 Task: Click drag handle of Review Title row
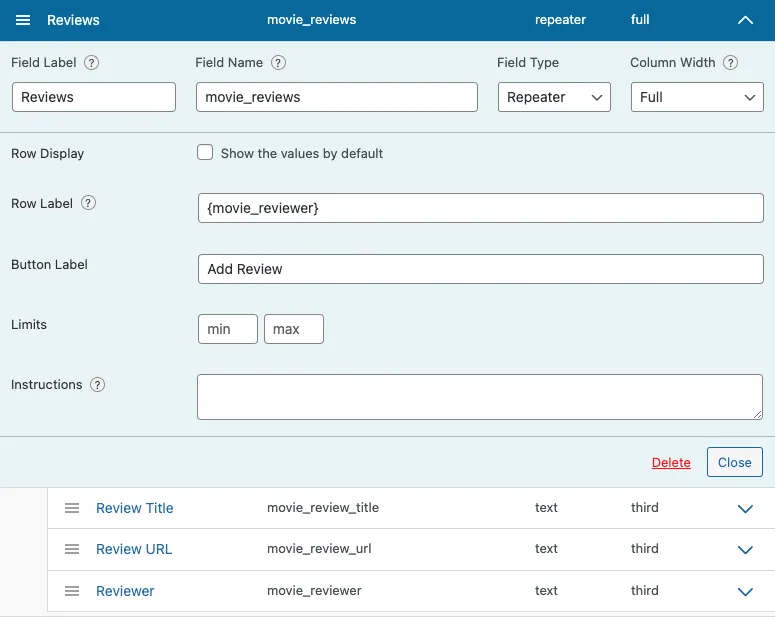click(72, 508)
